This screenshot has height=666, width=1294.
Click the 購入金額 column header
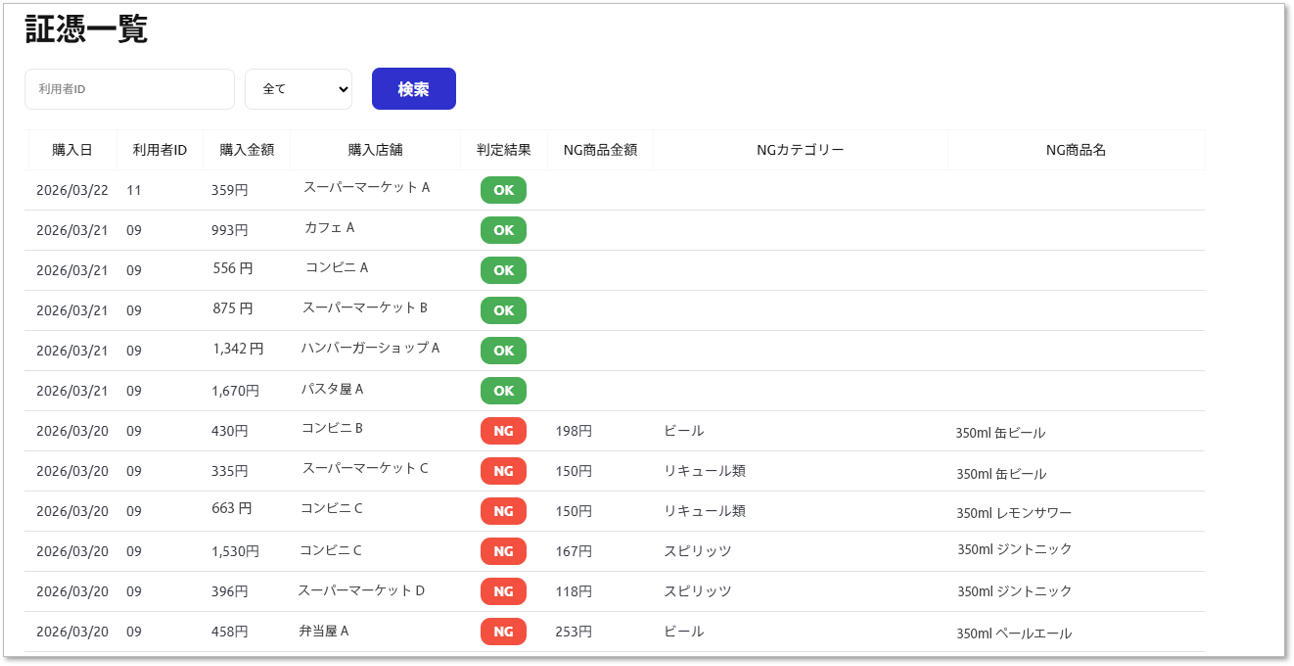(x=247, y=150)
